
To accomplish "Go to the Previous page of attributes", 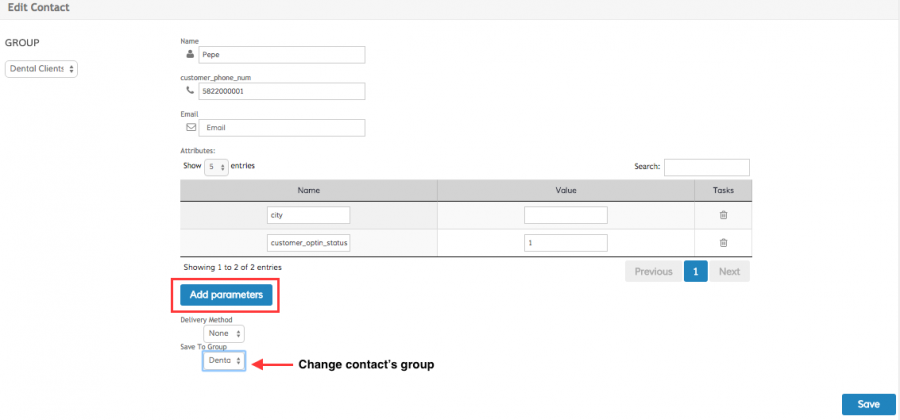I will coord(653,271).
